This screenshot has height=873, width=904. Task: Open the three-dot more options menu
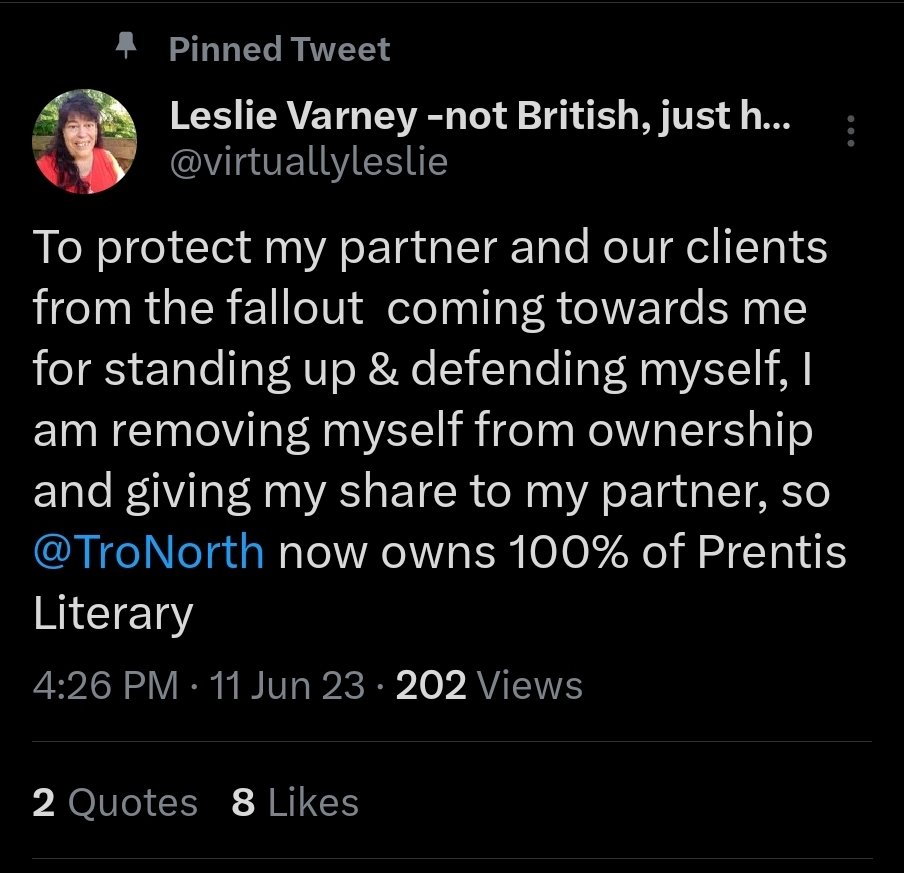click(851, 131)
